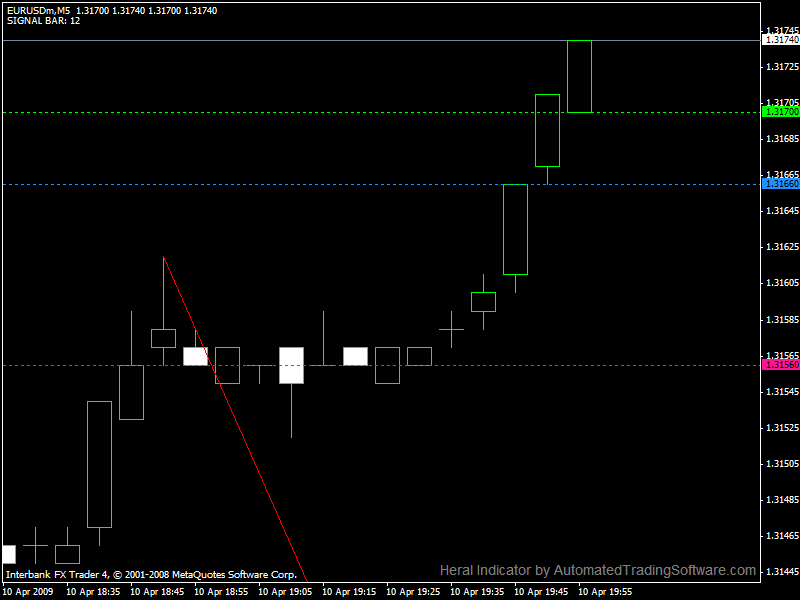The width and height of the screenshot is (800, 600).
Task: Click the 10 Apr 19:25 time label
Action: click(413, 592)
